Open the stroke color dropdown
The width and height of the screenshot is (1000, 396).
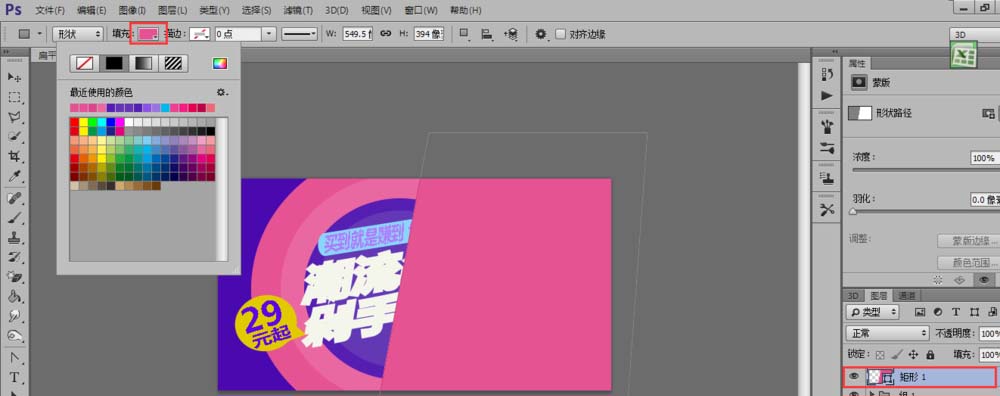(x=201, y=34)
